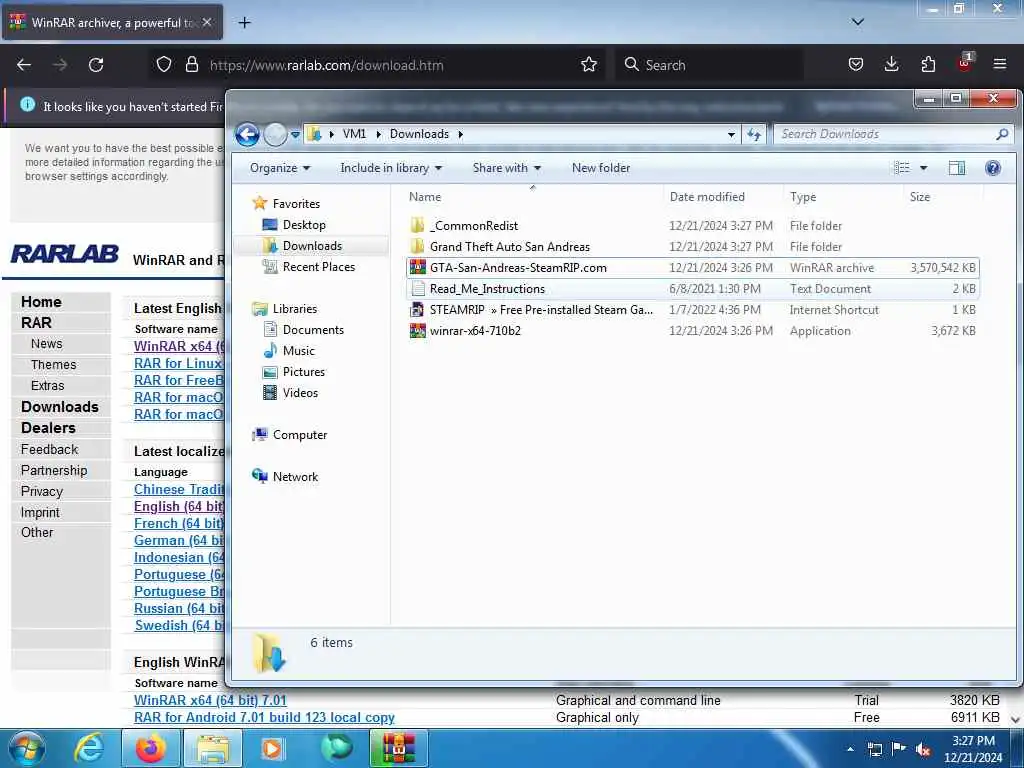
Task: Click WinRAR x64 (64 bit) 7.01 link
Action: (x=210, y=700)
